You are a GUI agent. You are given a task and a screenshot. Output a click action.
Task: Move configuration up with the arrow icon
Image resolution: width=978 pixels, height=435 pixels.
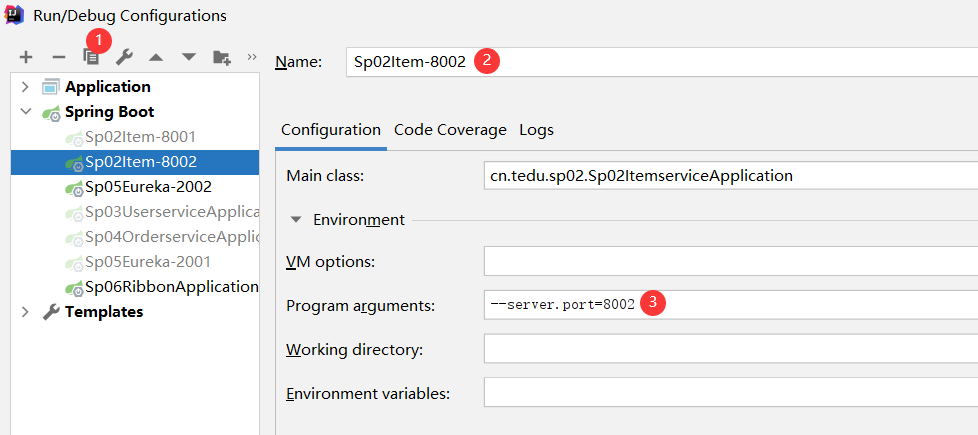point(156,57)
